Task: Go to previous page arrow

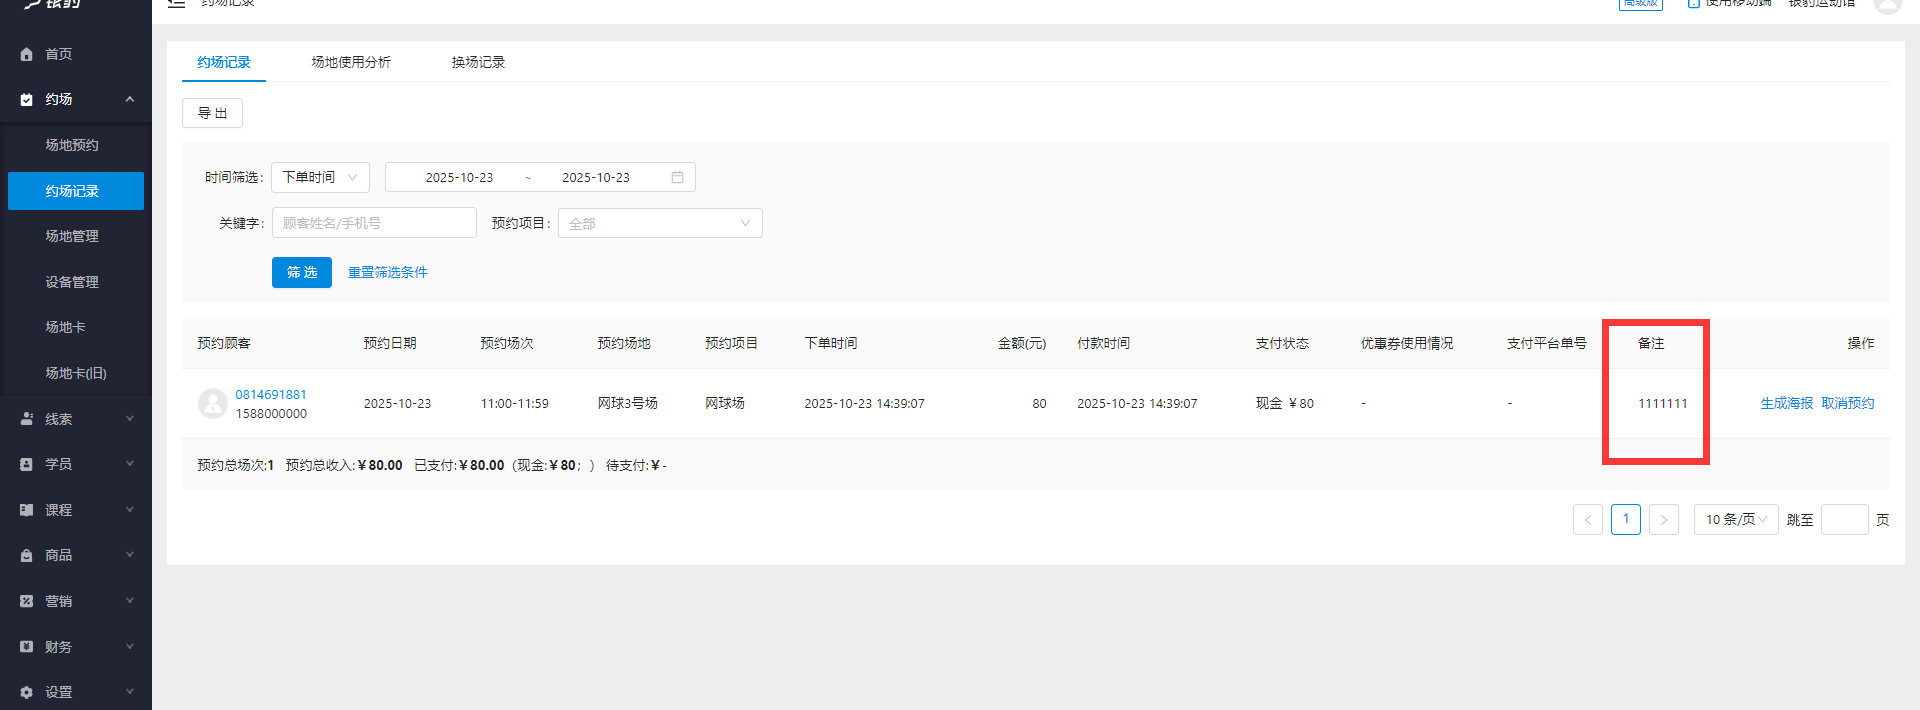Action: [x=1588, y=520]
